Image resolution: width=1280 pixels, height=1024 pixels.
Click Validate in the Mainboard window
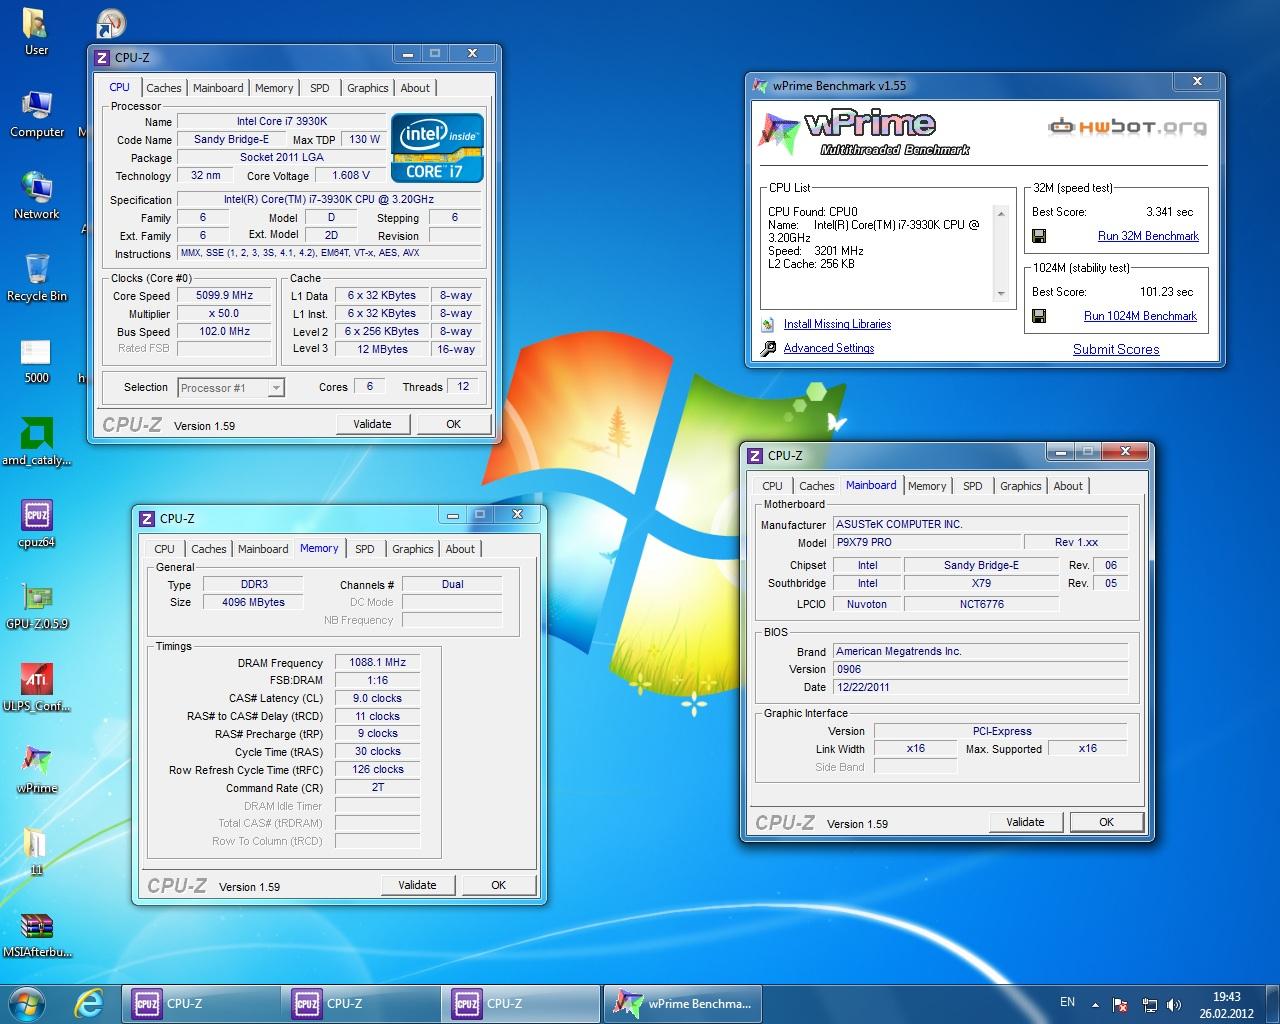tap(1025, 822)
